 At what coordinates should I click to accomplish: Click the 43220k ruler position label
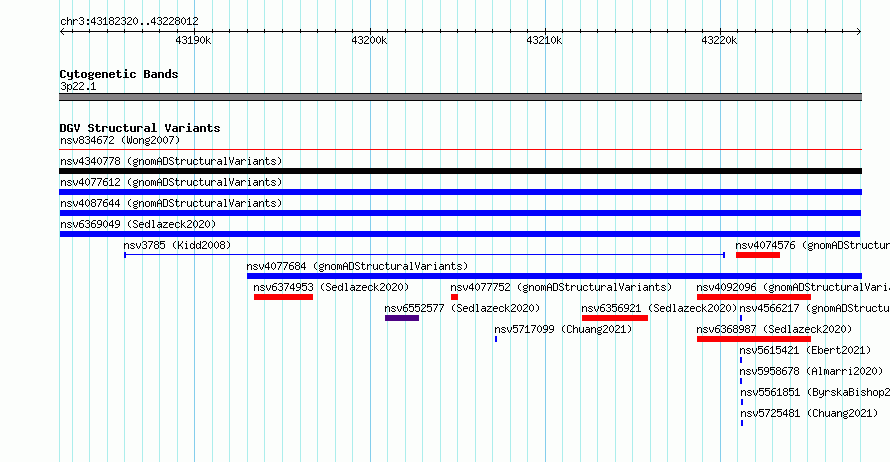tap(719, 40)
